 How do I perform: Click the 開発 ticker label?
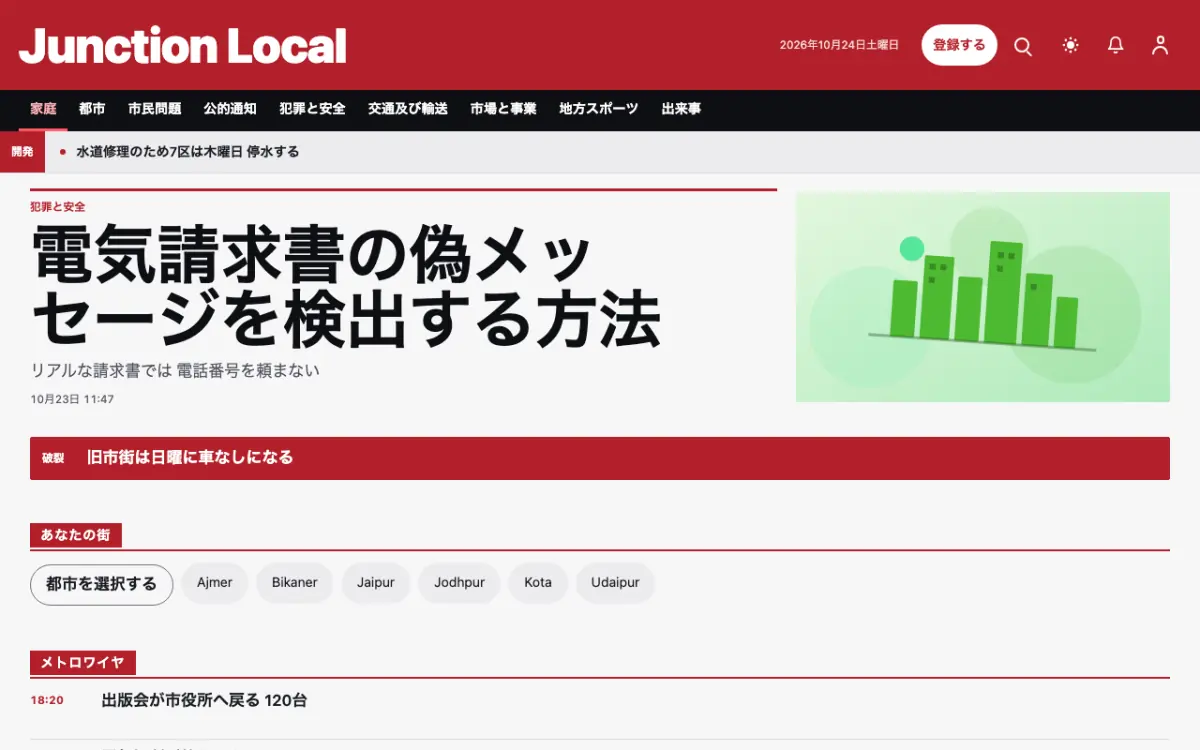coord(22,152)
